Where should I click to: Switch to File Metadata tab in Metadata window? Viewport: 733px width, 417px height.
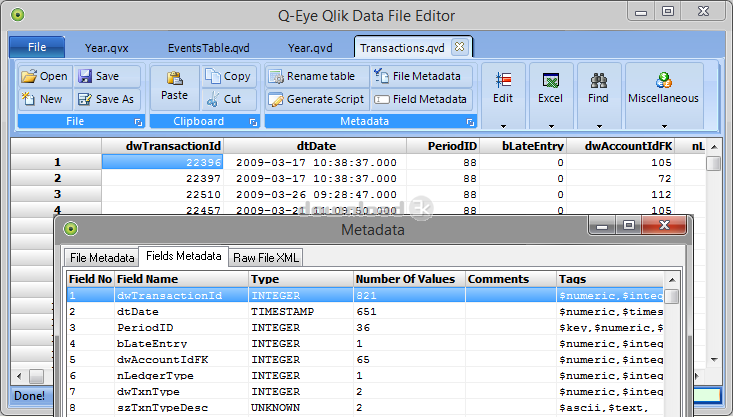coord(102,258)
